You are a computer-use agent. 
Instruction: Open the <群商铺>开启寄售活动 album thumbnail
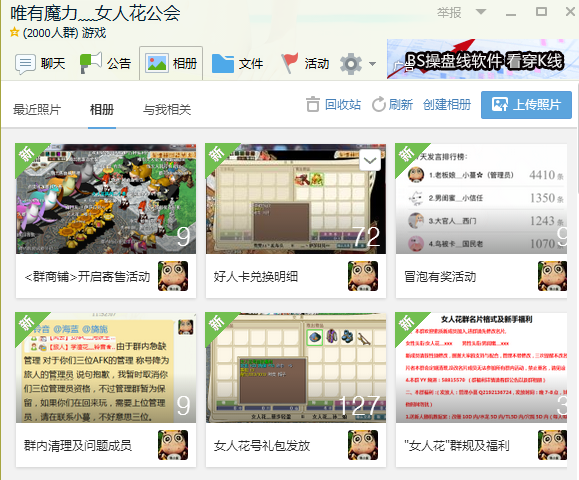tap(106, 199)
